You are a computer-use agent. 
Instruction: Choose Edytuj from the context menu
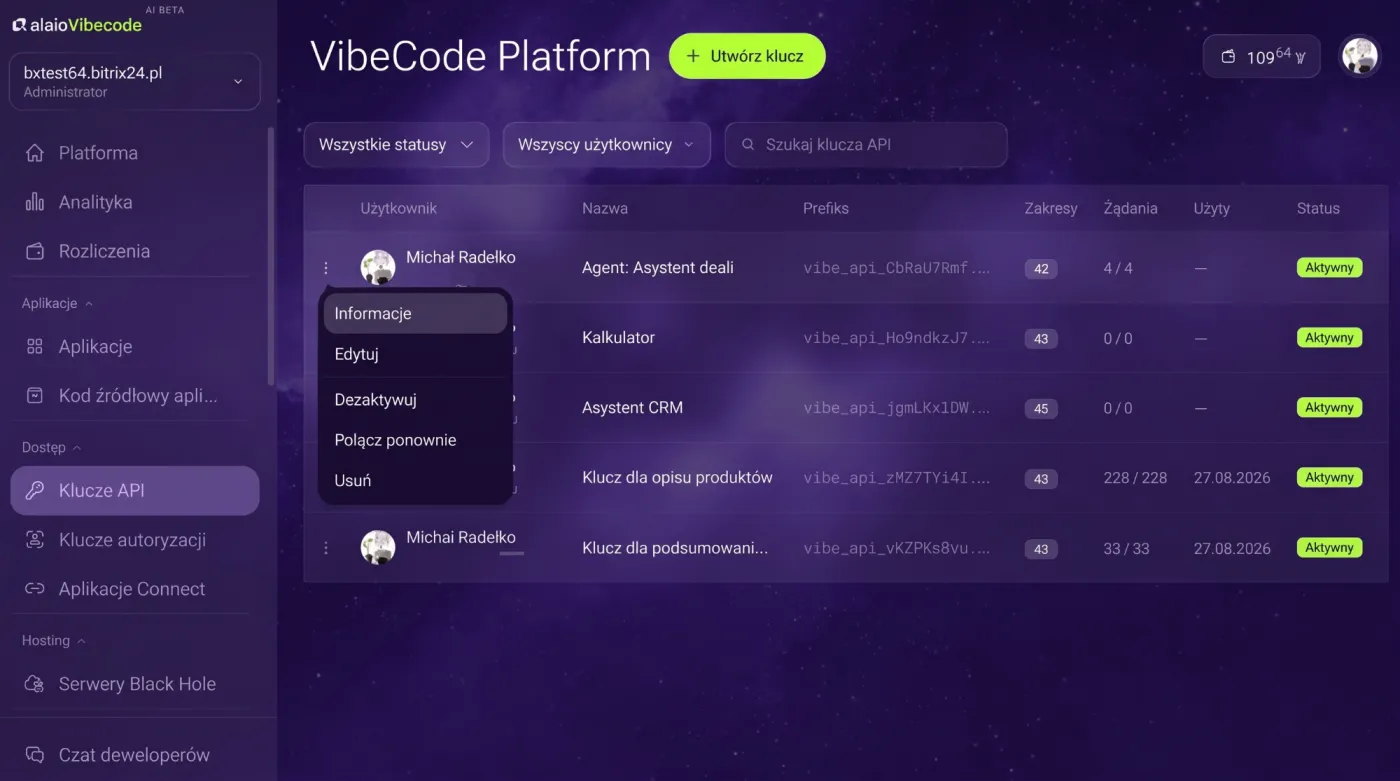pos(415,354)
